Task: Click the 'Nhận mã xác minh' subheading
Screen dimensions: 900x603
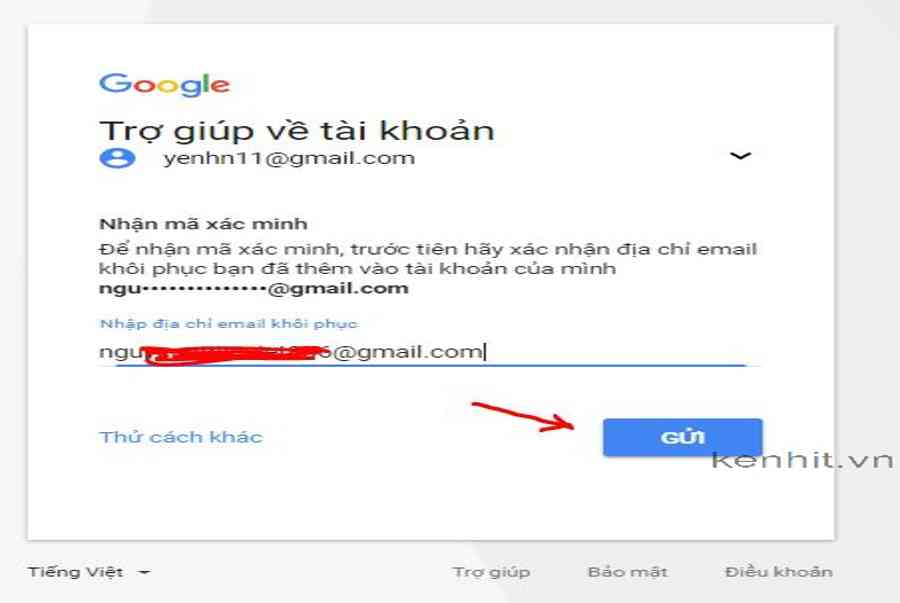Action: [203, 224]
